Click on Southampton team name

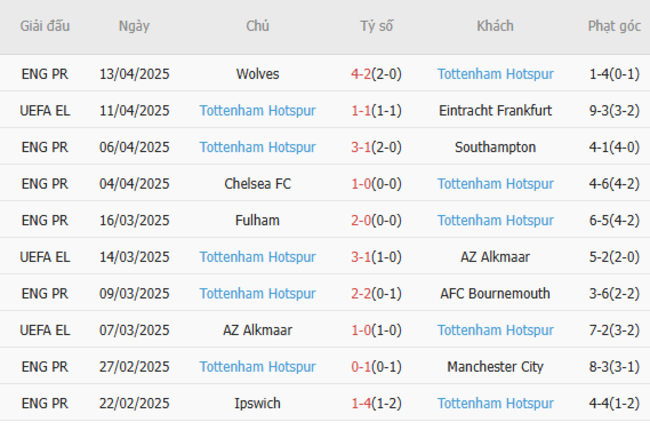click(495, 147)
